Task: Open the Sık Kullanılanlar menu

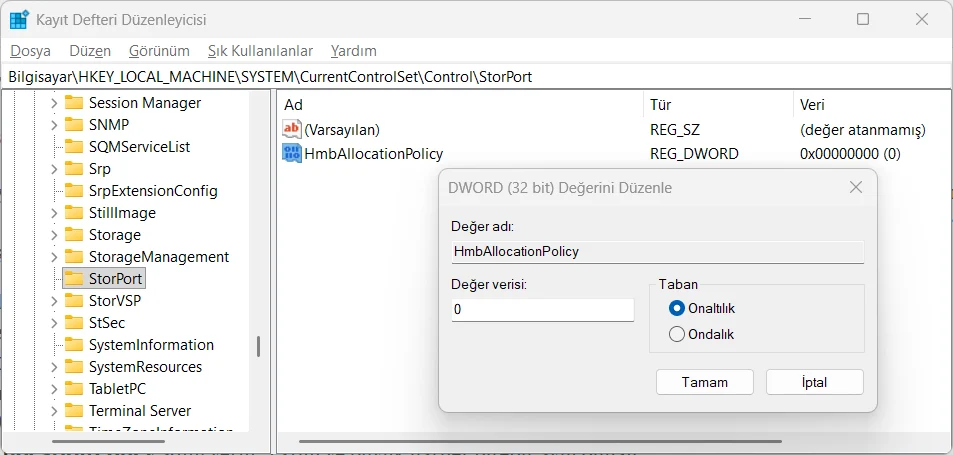Action: [x=260, y=50]
